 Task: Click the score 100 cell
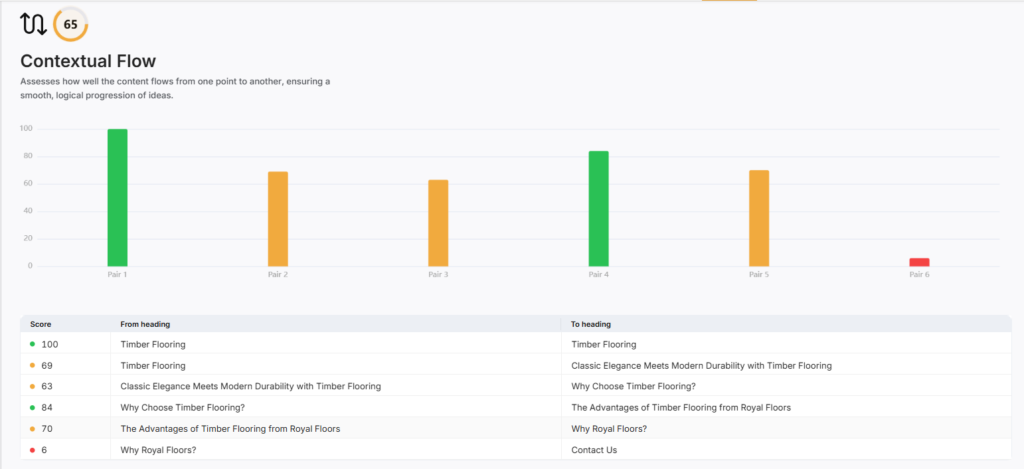[x=65, y=344]
